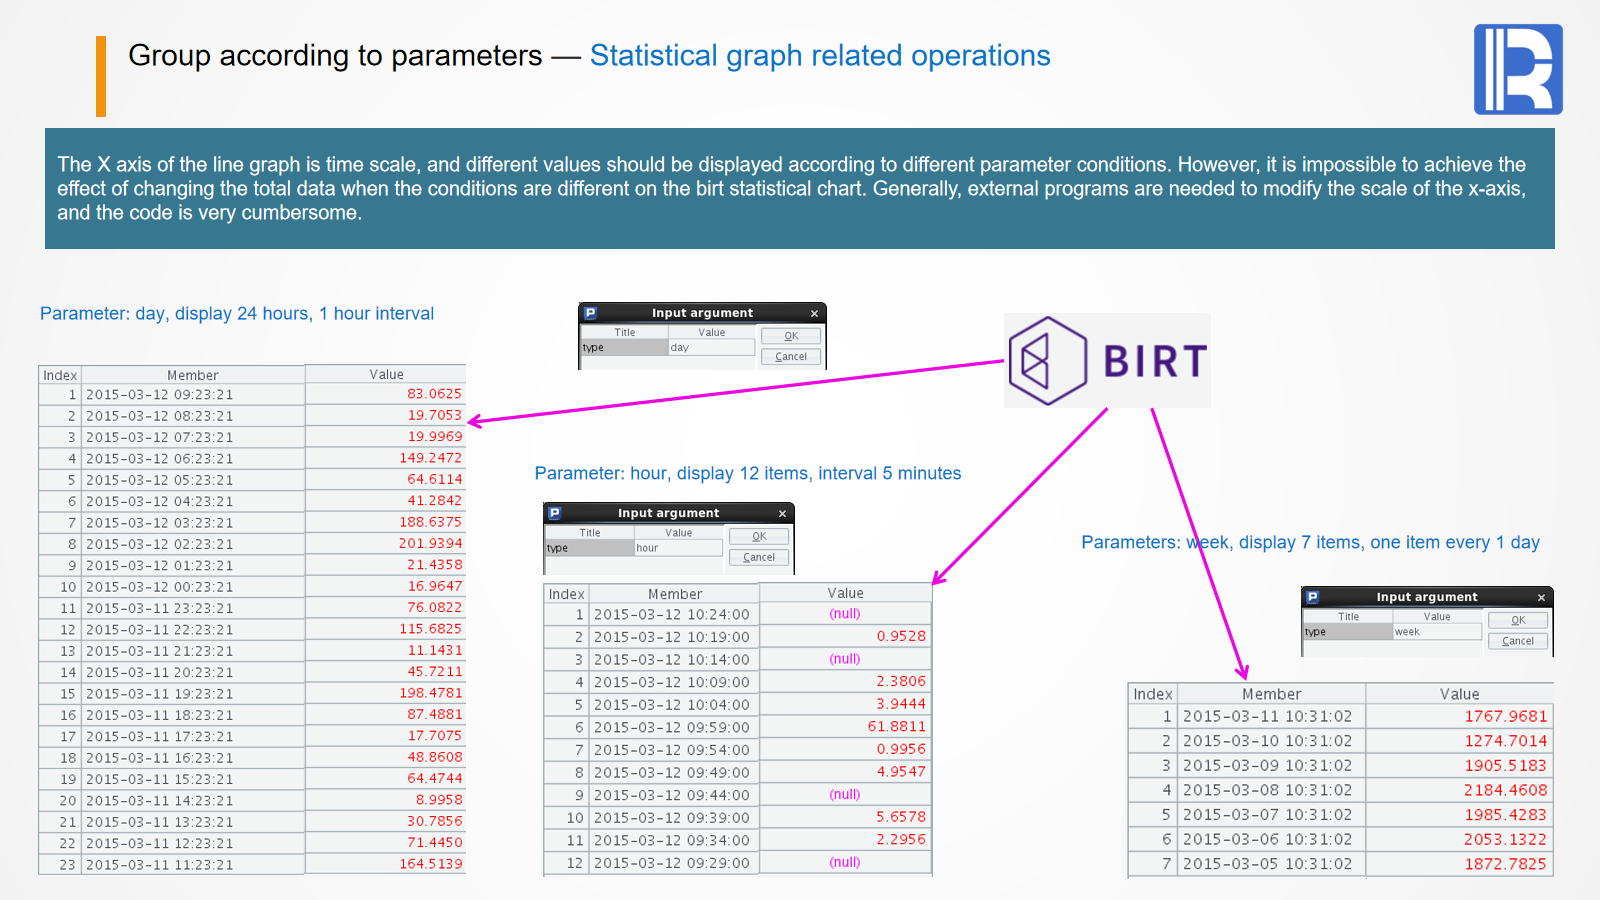This screenshot has width=1600, height=900.
Task: Click the Raqsoft logo in the top-right corner
Action: (x=1517, y=69)
